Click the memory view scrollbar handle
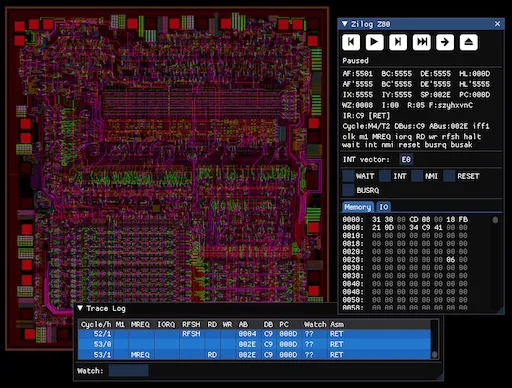512x388 pixels. 495,220
